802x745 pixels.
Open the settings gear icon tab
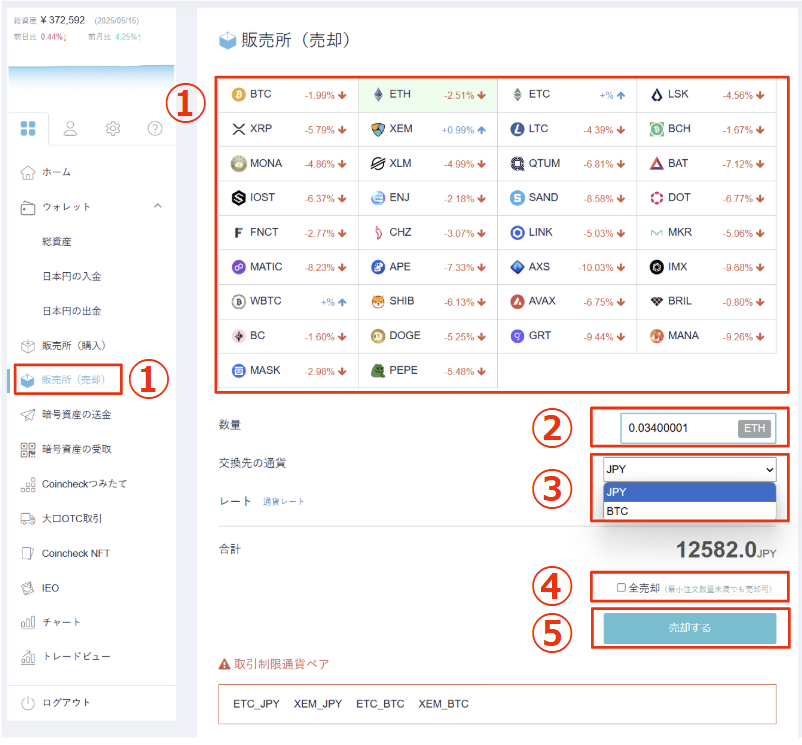(x=113, y=128)
